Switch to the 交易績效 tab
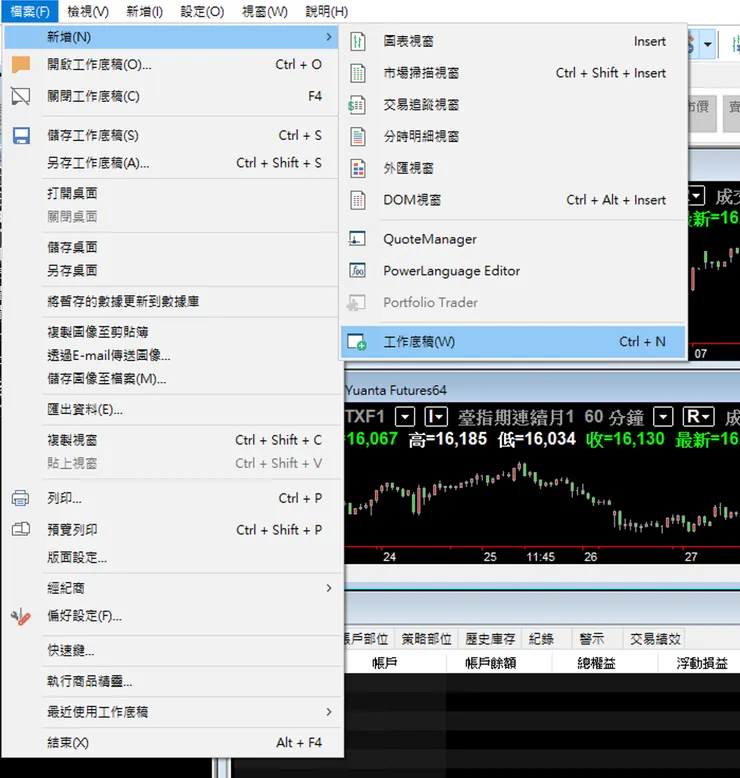The width and height of the screenshot is (740, 778). pyautogui.click(x=655, y=639)
